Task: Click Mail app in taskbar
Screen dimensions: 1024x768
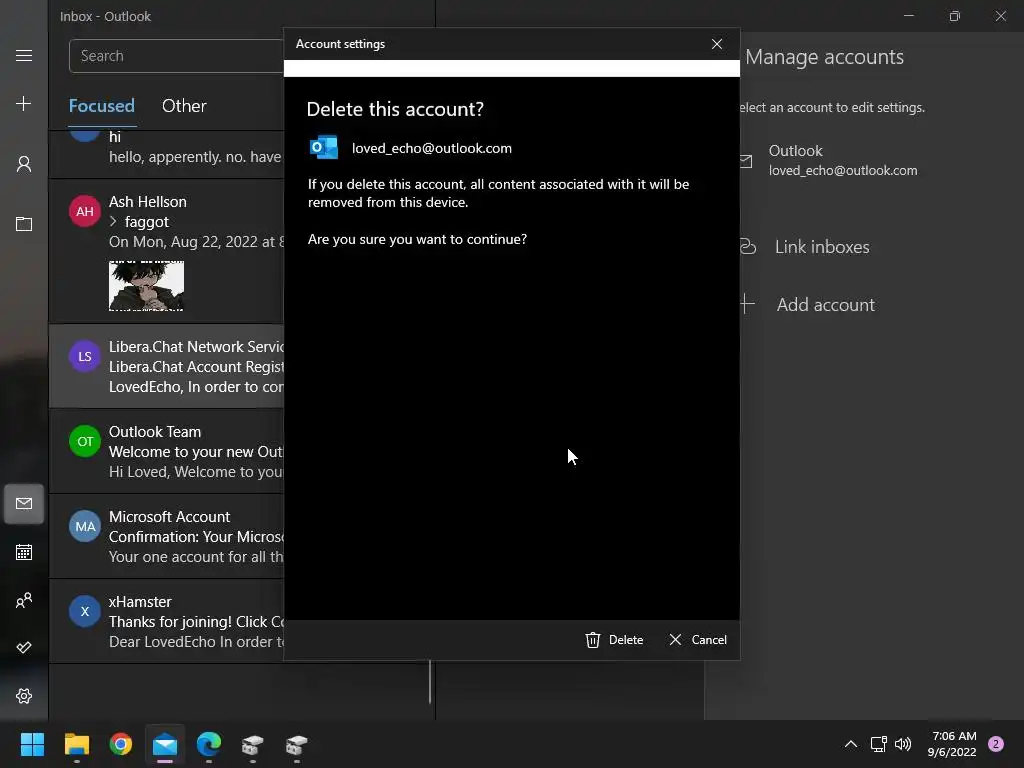Action: 165,744
